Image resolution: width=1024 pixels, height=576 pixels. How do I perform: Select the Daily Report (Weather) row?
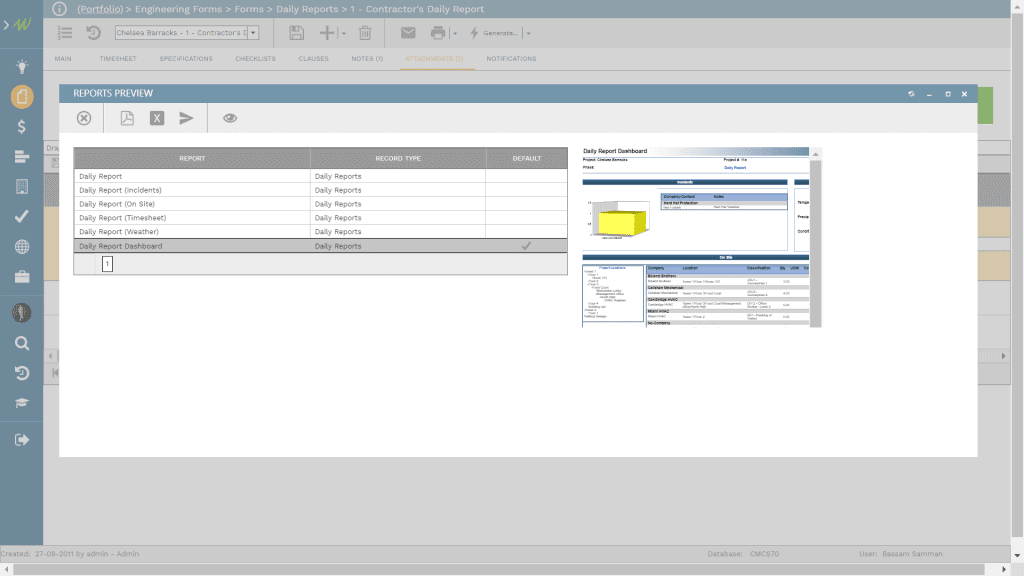coord(320,231)
